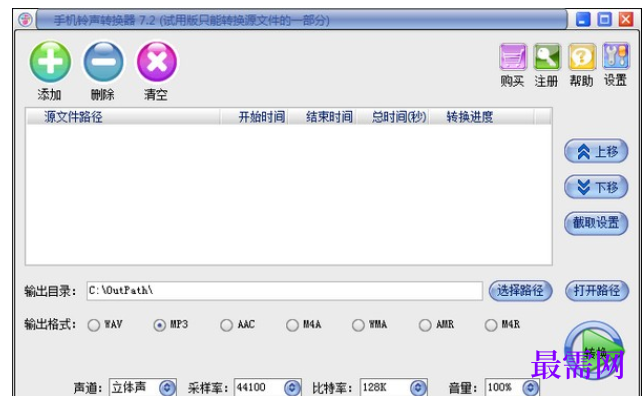Click the green Add (添加) icon
Image resolution: width=643 pixels, height=396 pixels.
pos(50,61)
